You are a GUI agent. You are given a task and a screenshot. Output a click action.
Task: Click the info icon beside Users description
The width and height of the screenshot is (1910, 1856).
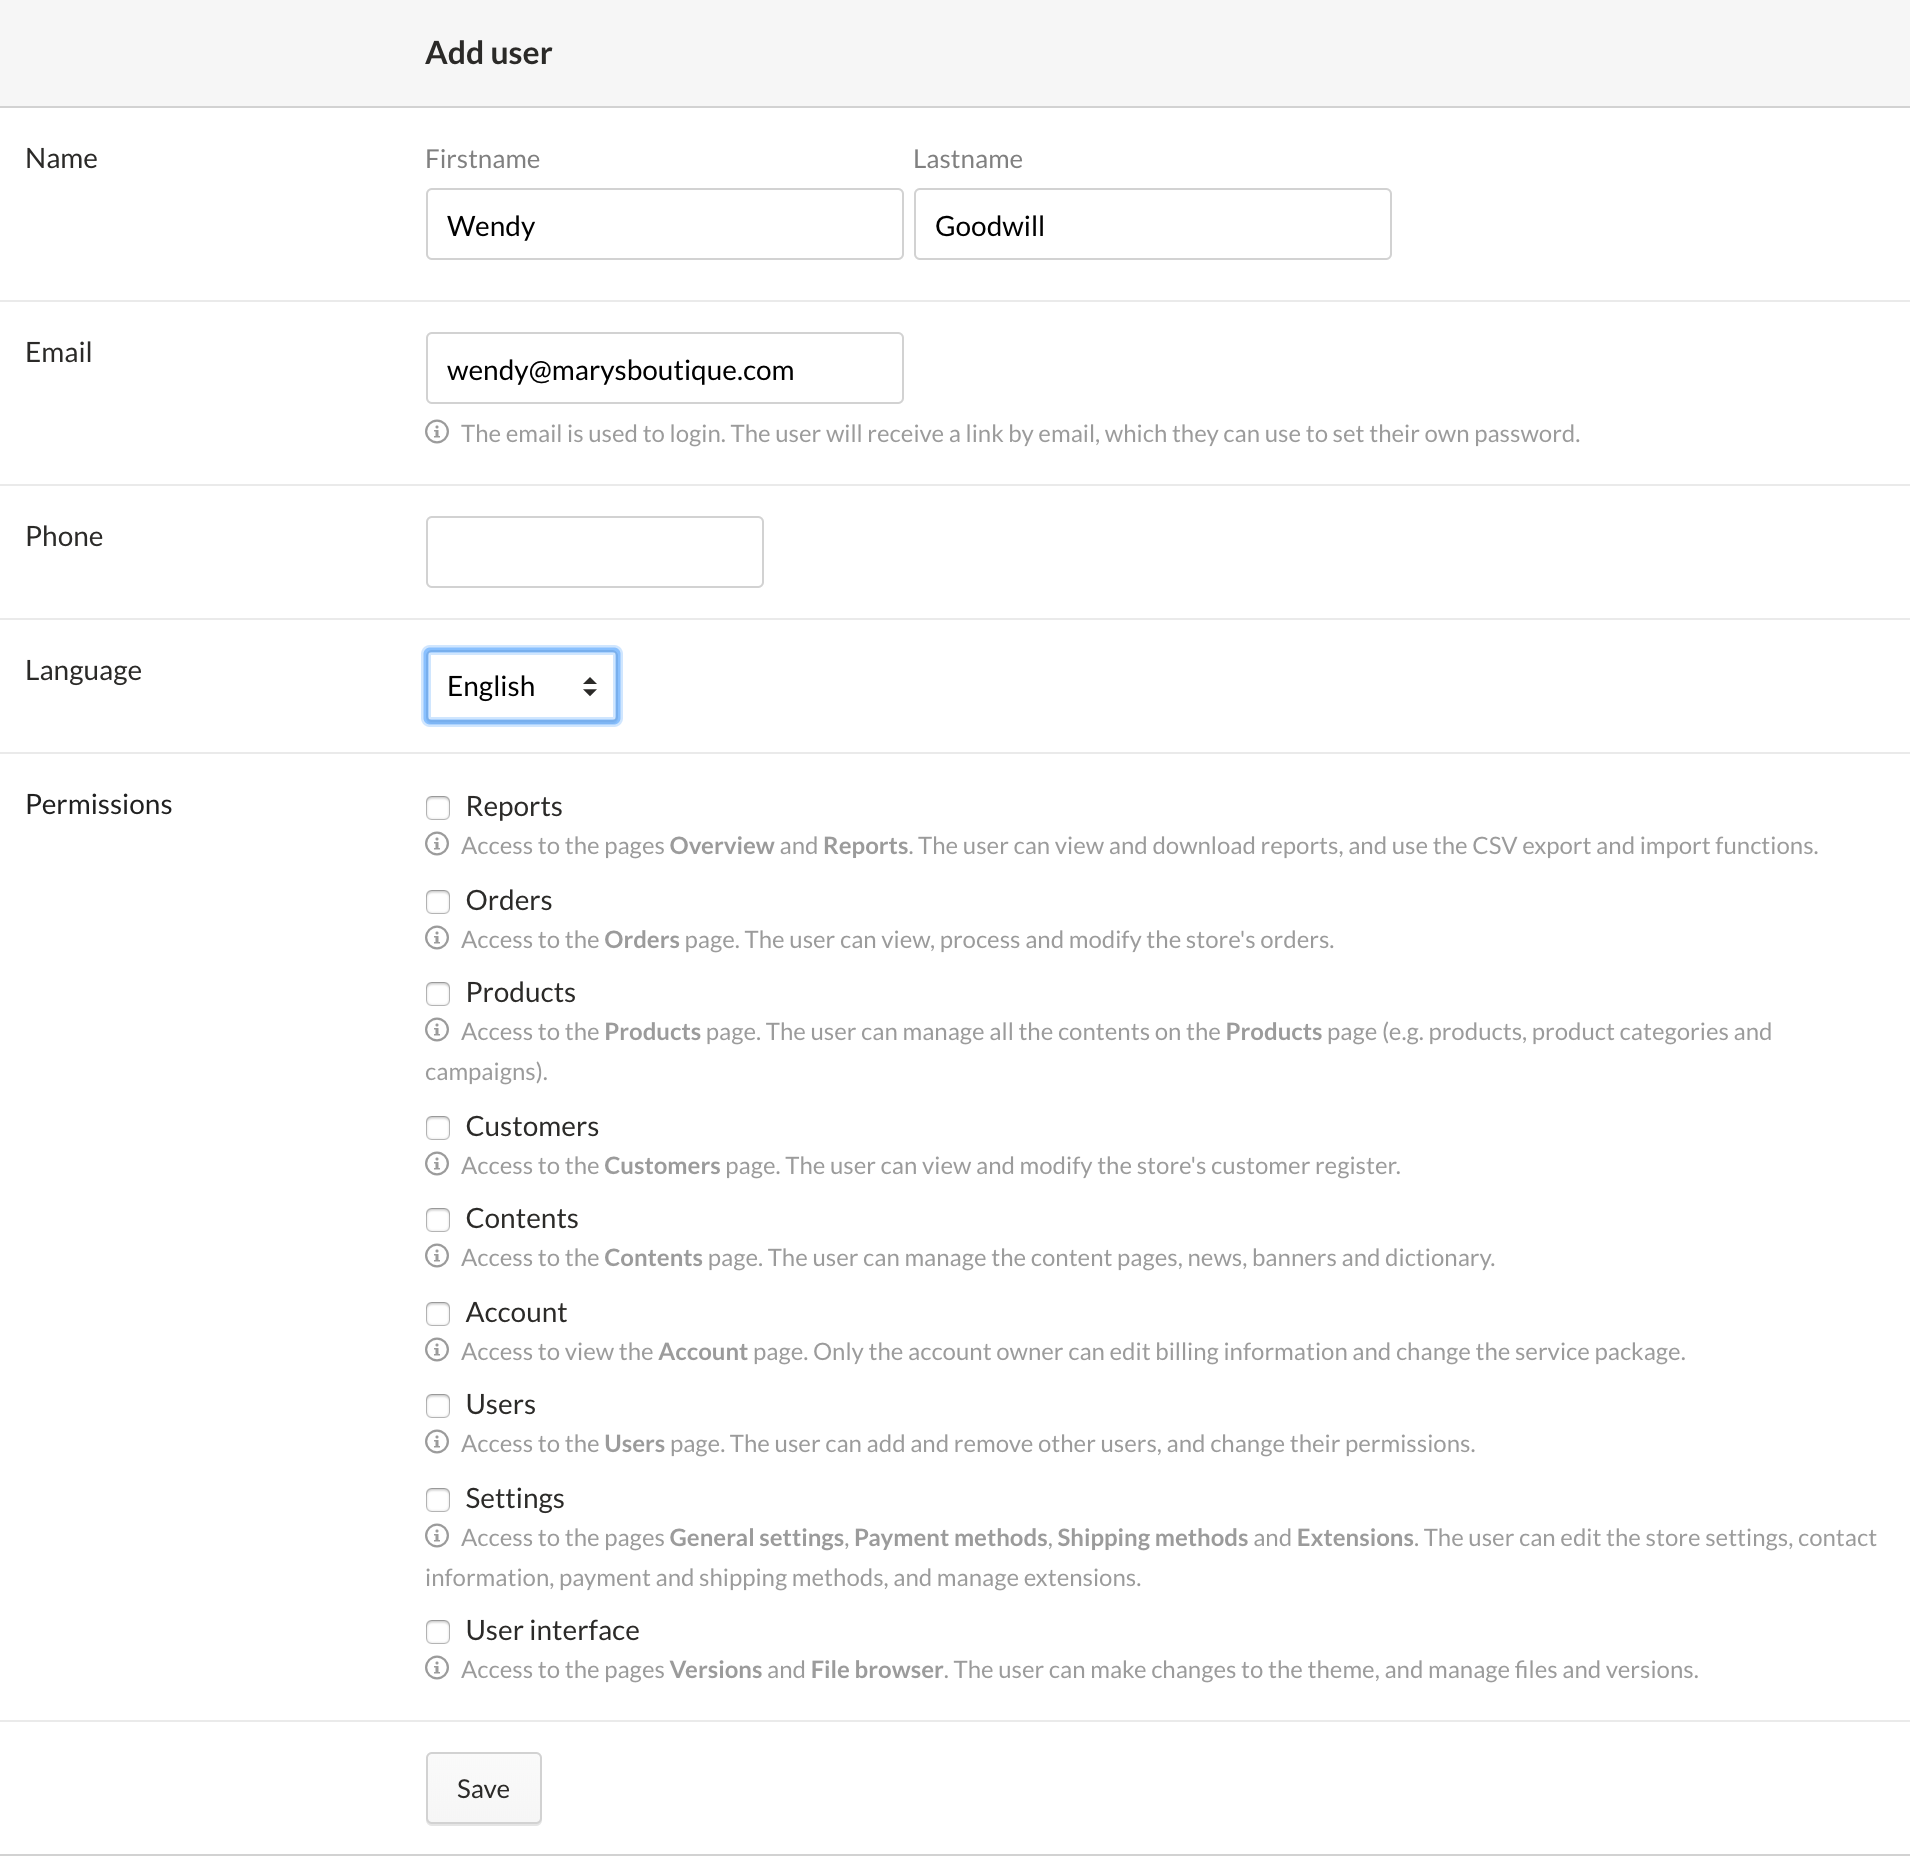[x=437, y=1442]
